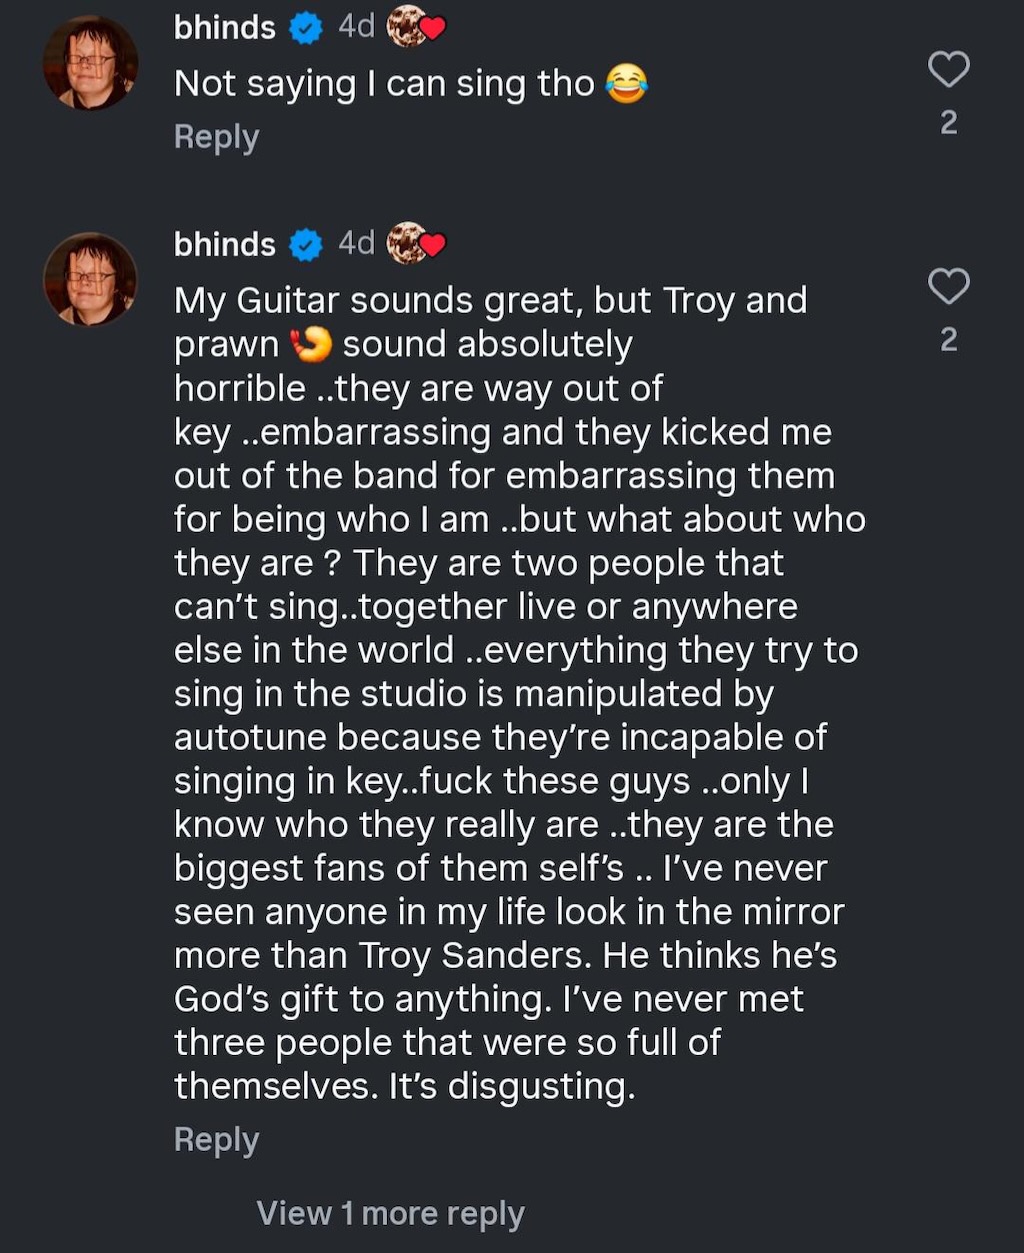Screen dimensions: 1024x1253
Task: View like count under guitar comment's heart
Action: [949, 340]
